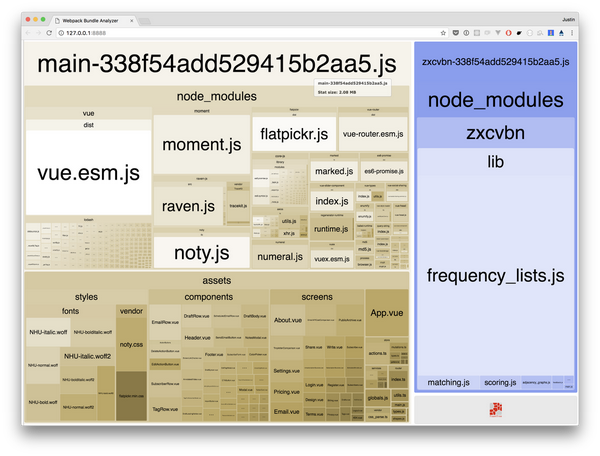Image resolution: width=600 pixels, height=456 pixels.
Task: Click the xhr.js module block
Action: 289,233
